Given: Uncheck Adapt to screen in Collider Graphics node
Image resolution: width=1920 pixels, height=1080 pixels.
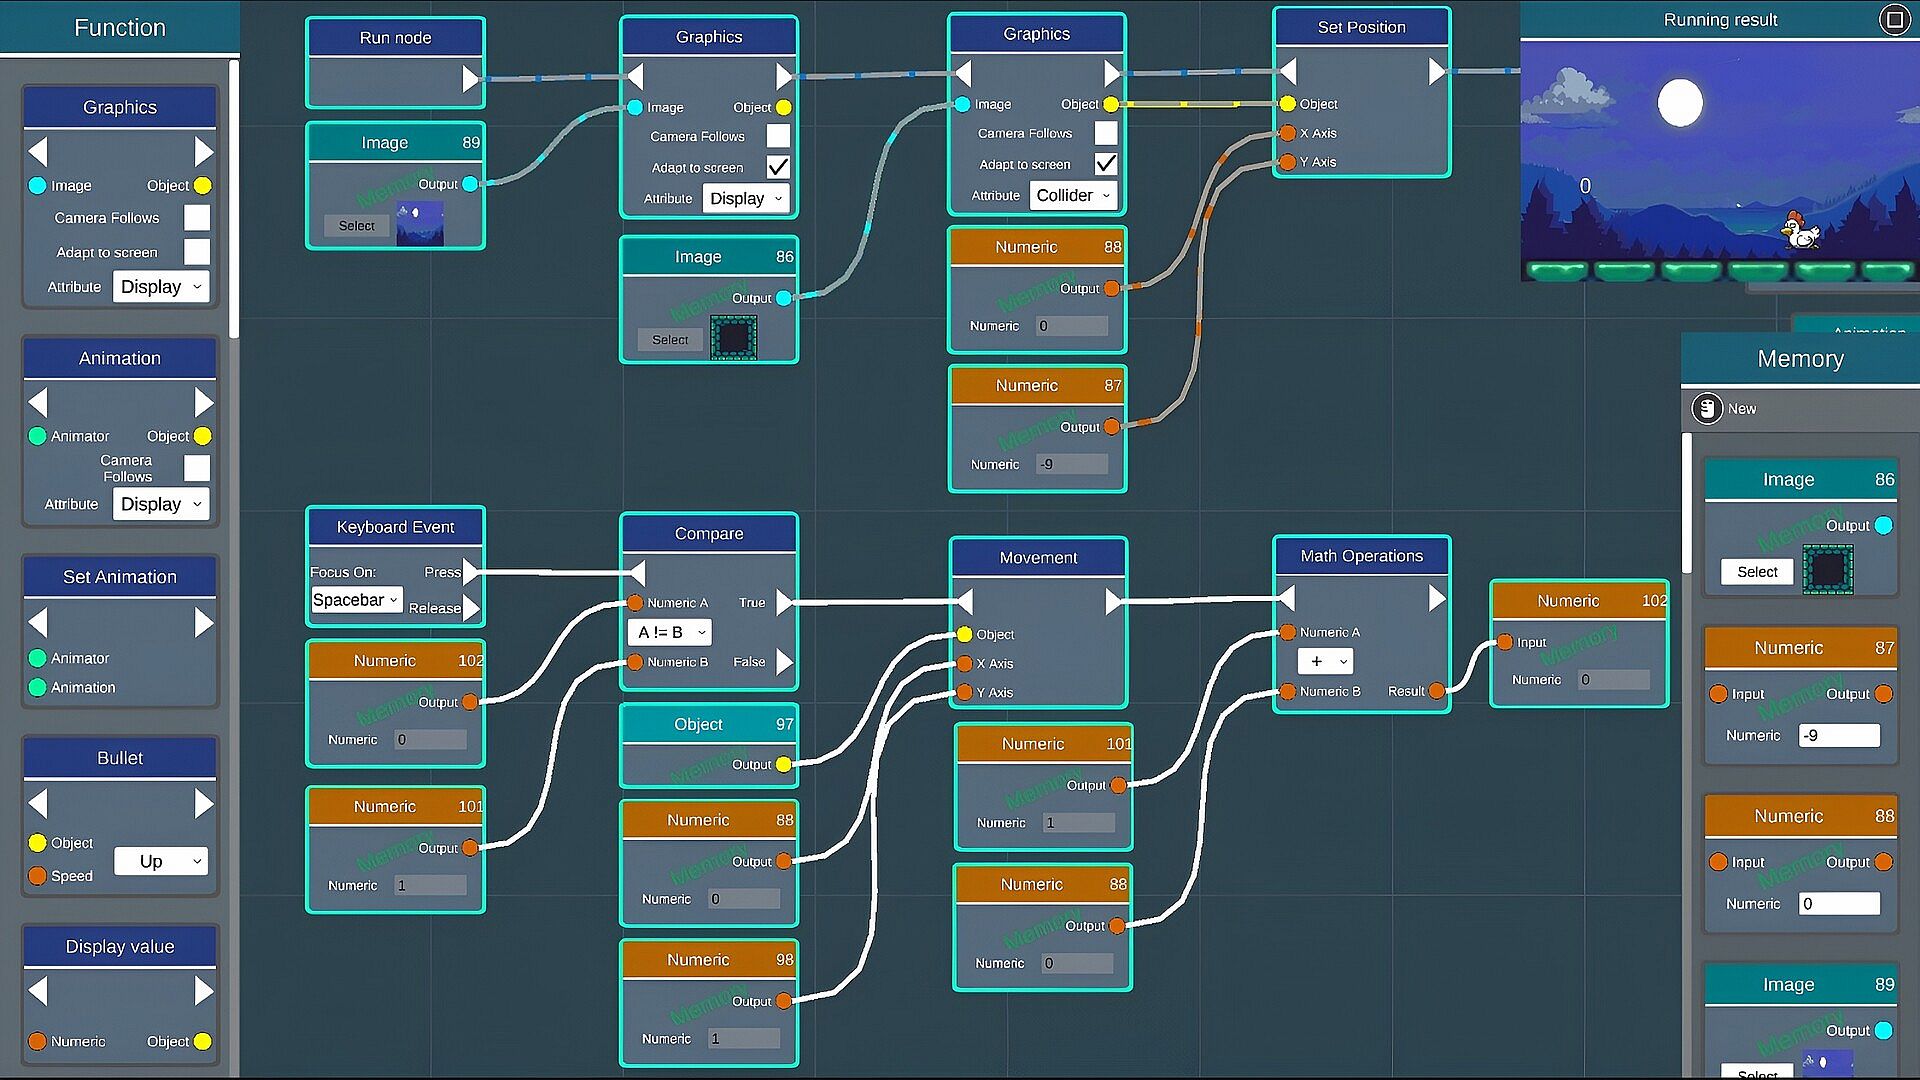Looking at the screenshot, I should [1106, 164].
